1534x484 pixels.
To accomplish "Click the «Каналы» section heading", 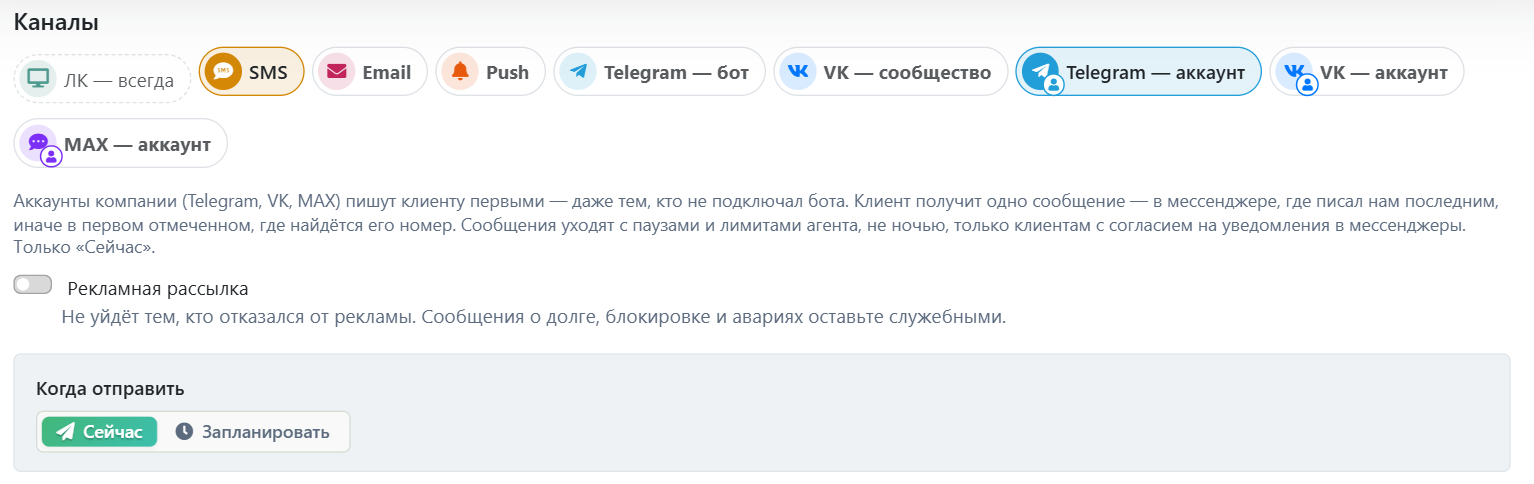I will [56, 21].
